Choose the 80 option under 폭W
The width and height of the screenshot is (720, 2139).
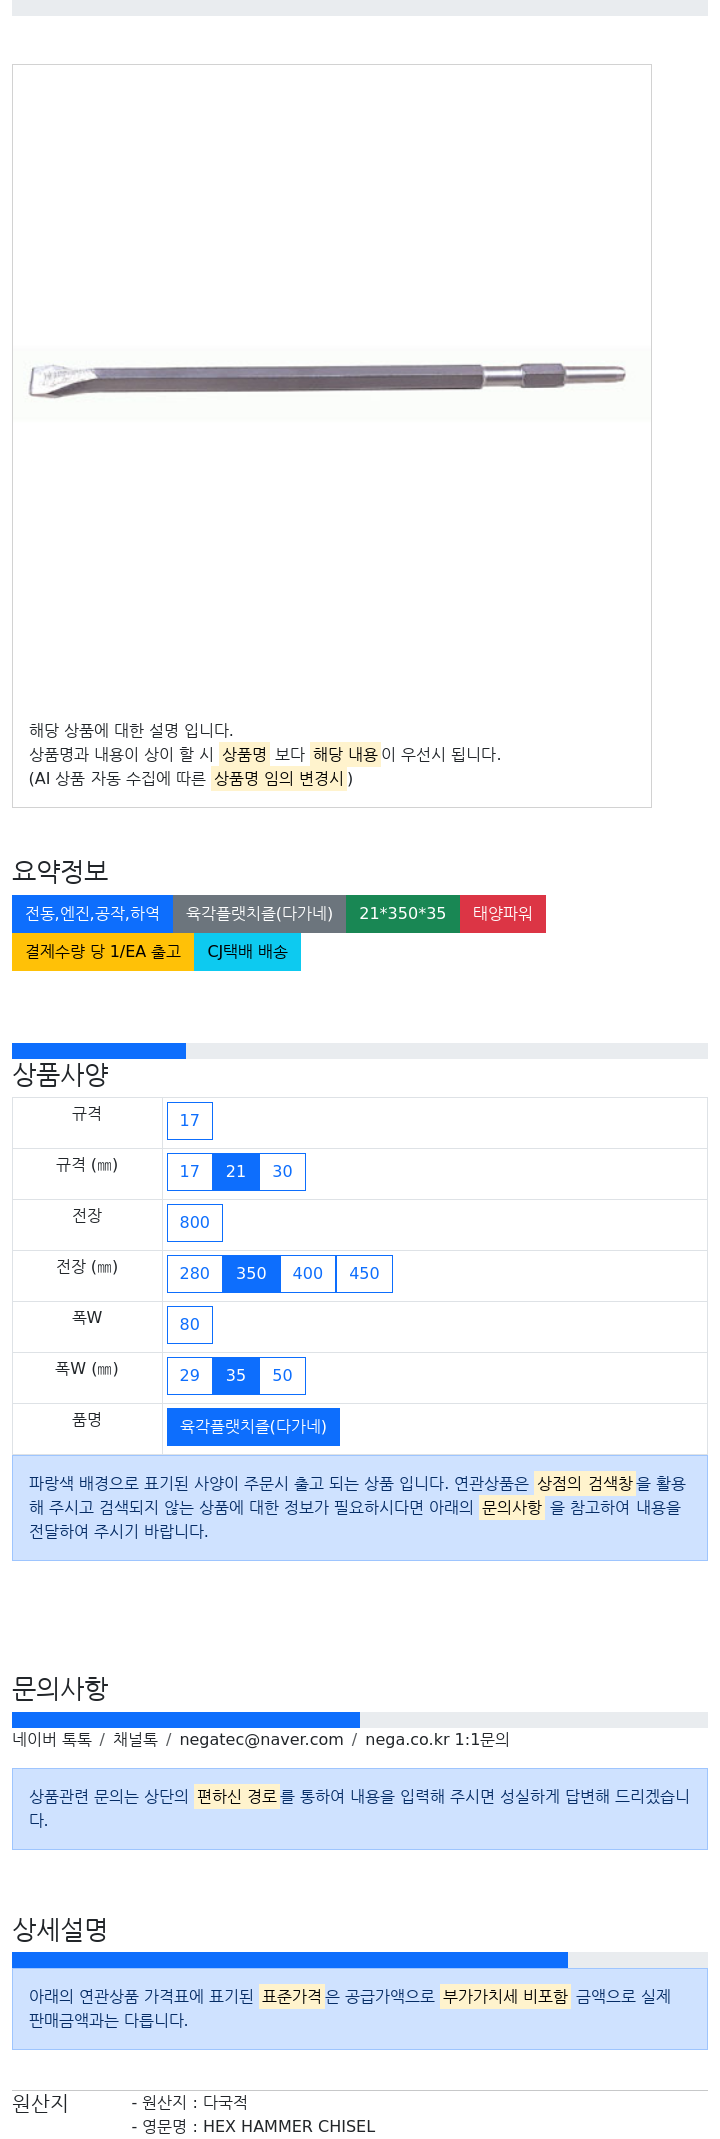[x=190, y=1325]
